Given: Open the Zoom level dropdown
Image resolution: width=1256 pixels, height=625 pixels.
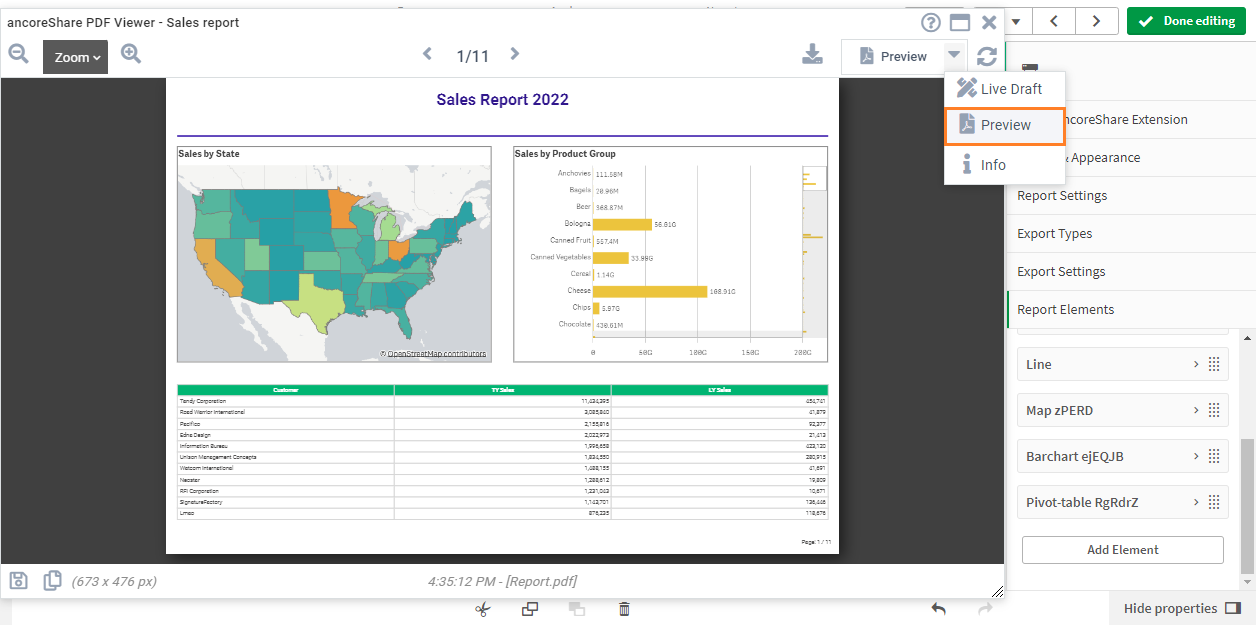Looking at the screenshot, I should [75, 57].
